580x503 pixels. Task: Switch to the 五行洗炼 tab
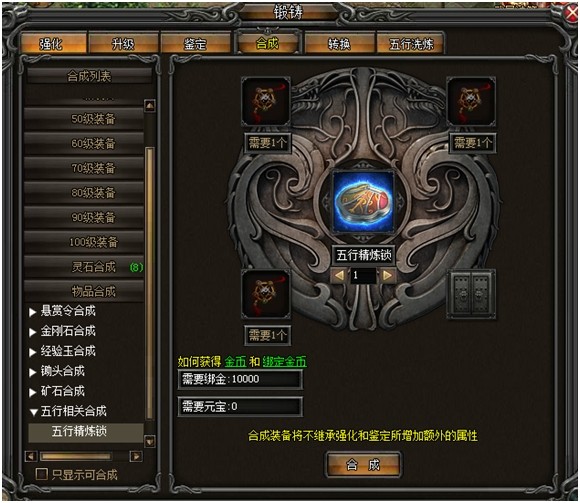click(411, 44)
